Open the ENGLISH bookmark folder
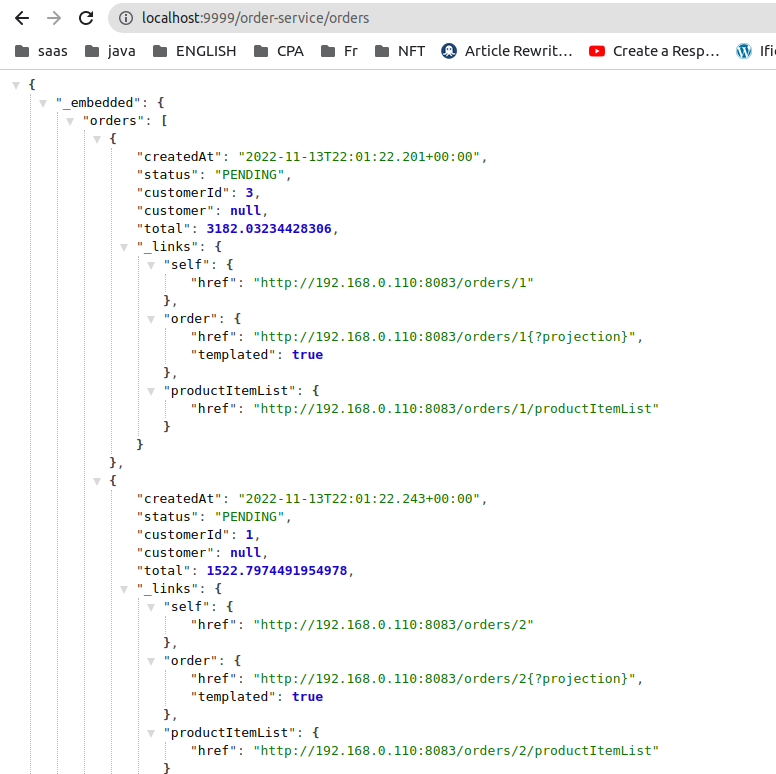This screenshot has width=776, height=774. [194, 51]
